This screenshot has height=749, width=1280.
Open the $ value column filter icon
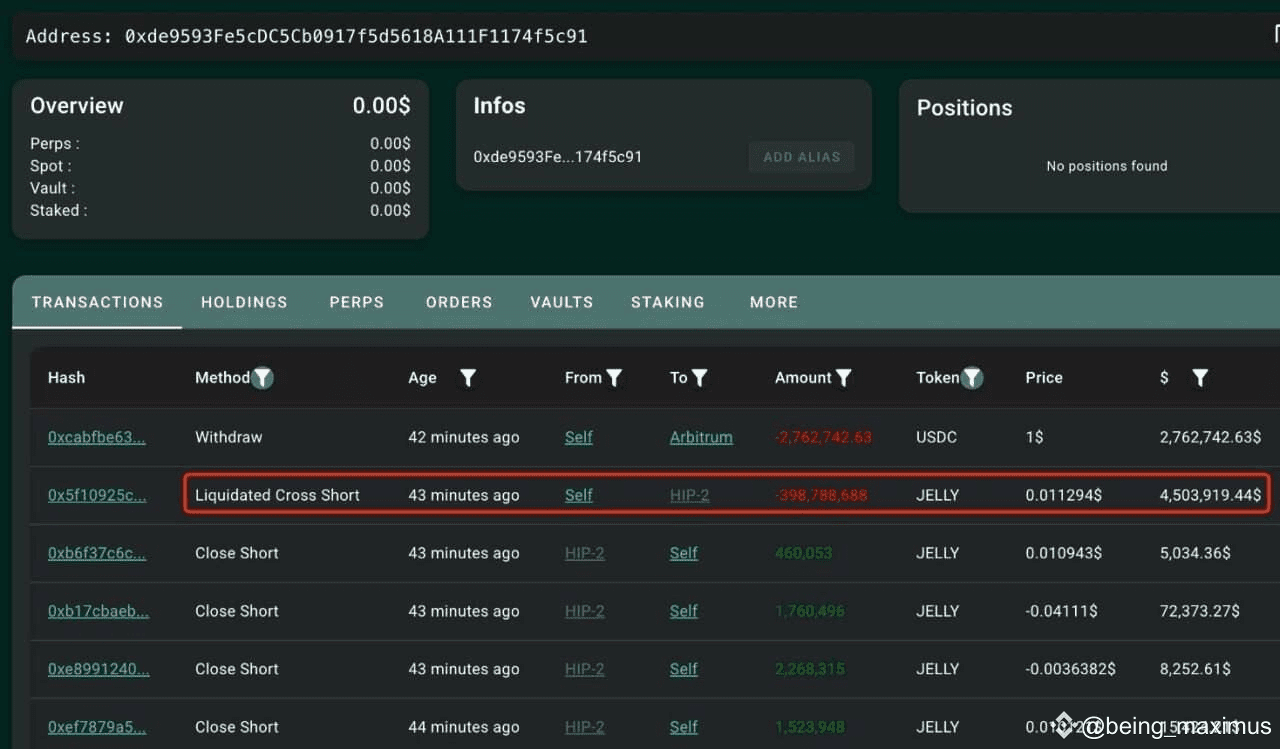[1200, 378]
